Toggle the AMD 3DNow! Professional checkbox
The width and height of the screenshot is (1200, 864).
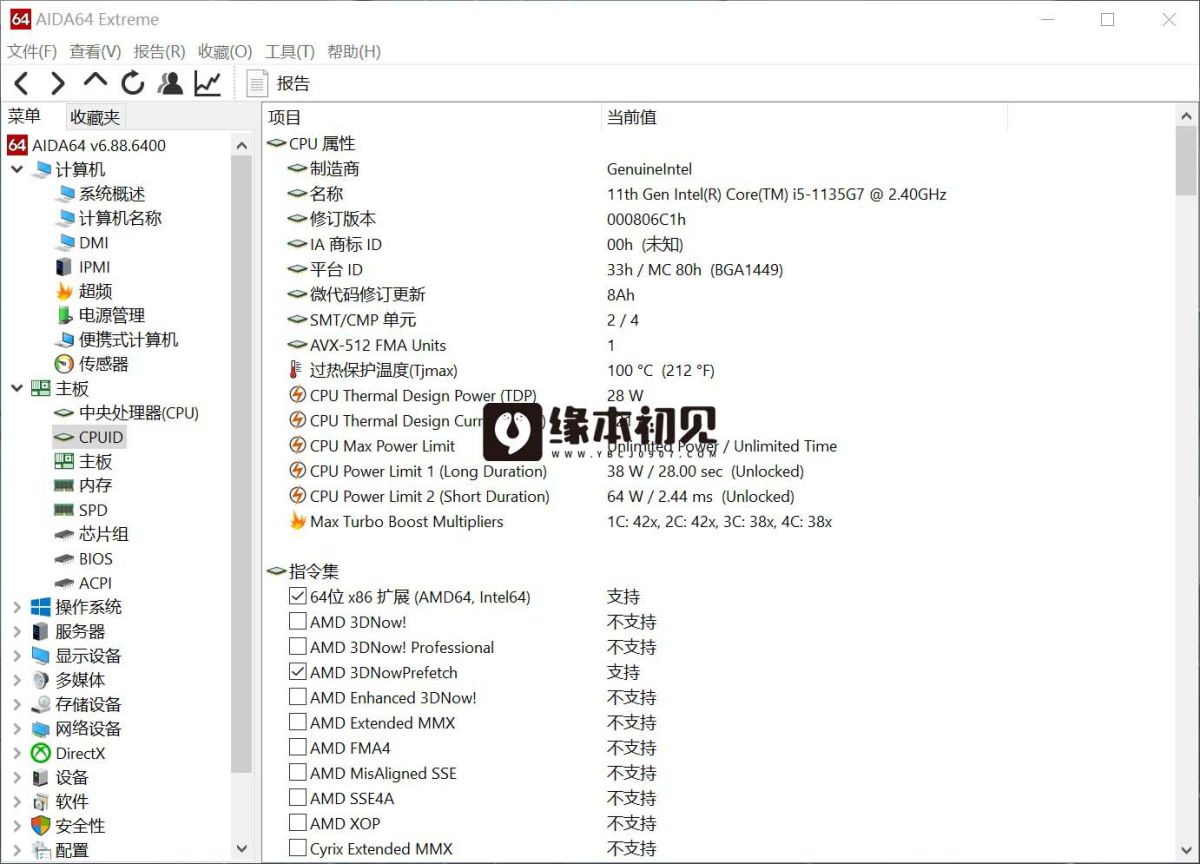pos(297,647)
